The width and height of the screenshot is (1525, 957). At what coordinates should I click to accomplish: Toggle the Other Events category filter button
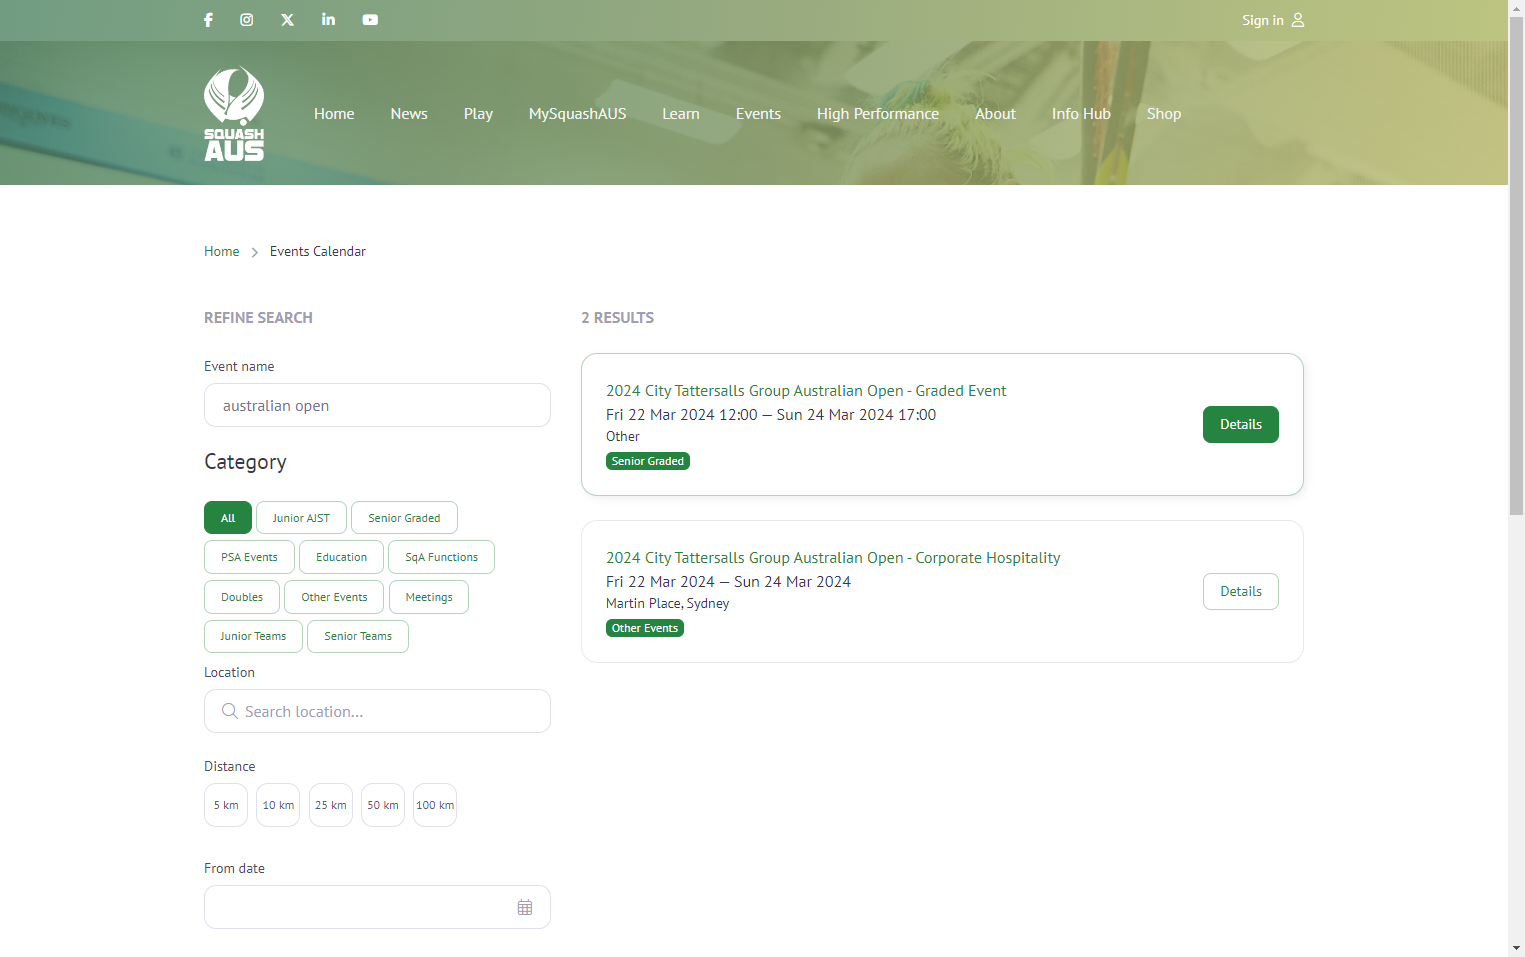point(334,597)
